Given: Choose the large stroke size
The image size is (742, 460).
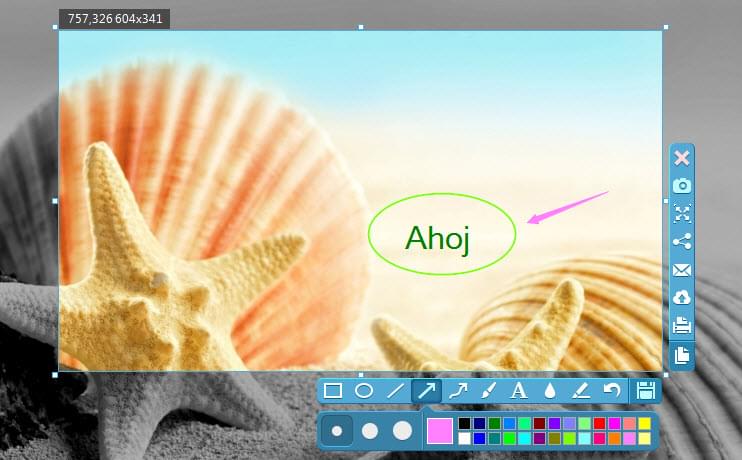Looking at the screenshot, I should [402, 431].
